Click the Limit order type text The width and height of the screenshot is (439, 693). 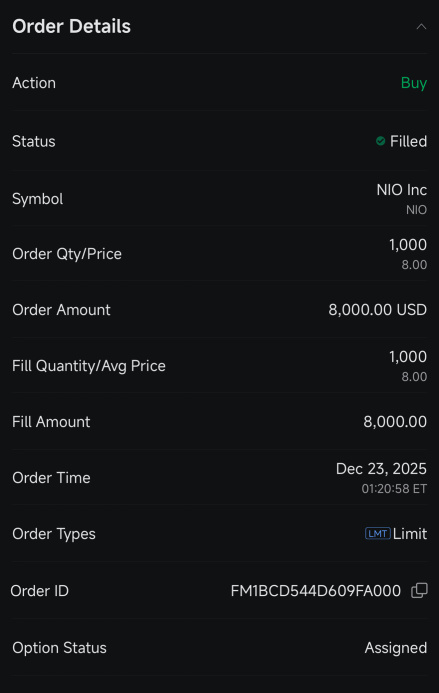[x=410, y=533]
